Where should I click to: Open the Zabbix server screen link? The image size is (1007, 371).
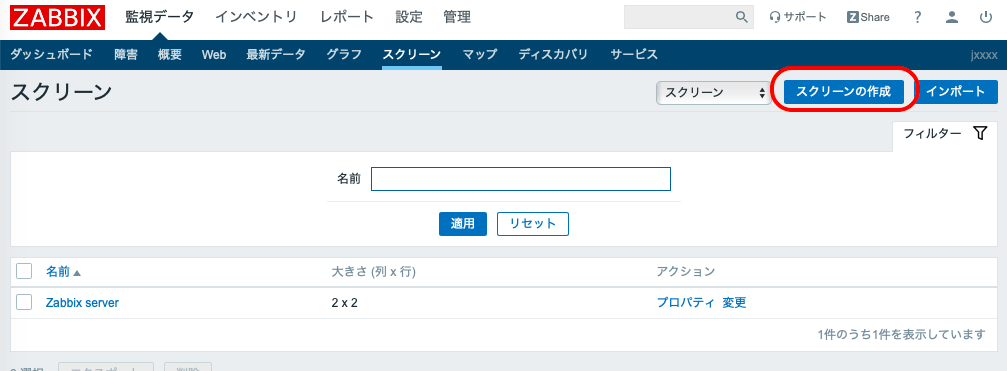coord(82,303)
